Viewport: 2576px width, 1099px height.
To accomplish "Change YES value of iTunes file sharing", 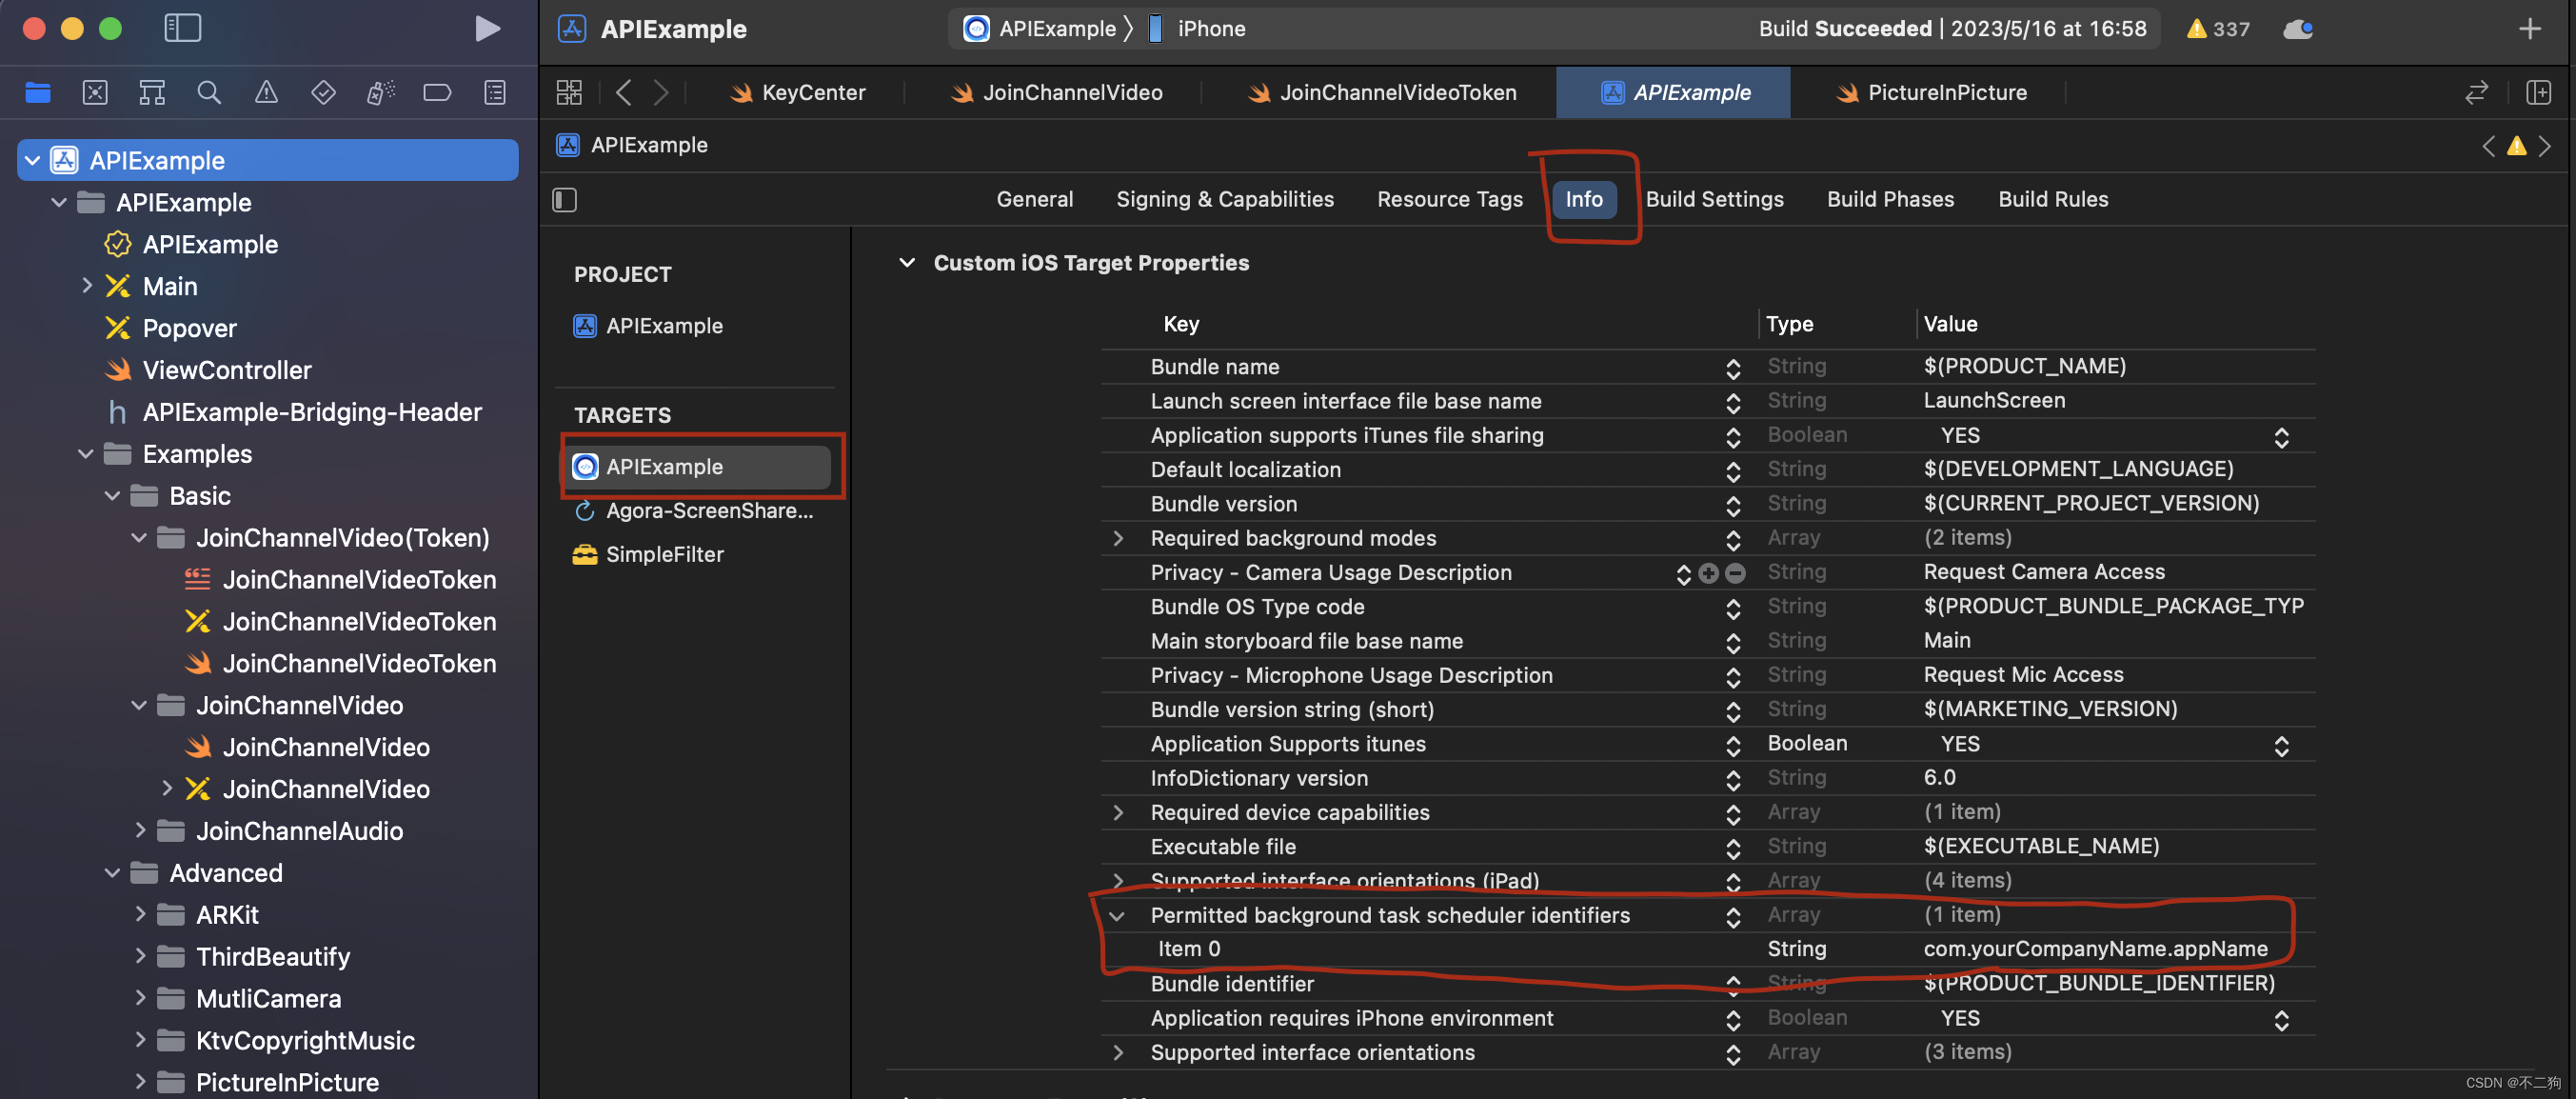I will pyautogui.click(x=2105, y=436).
